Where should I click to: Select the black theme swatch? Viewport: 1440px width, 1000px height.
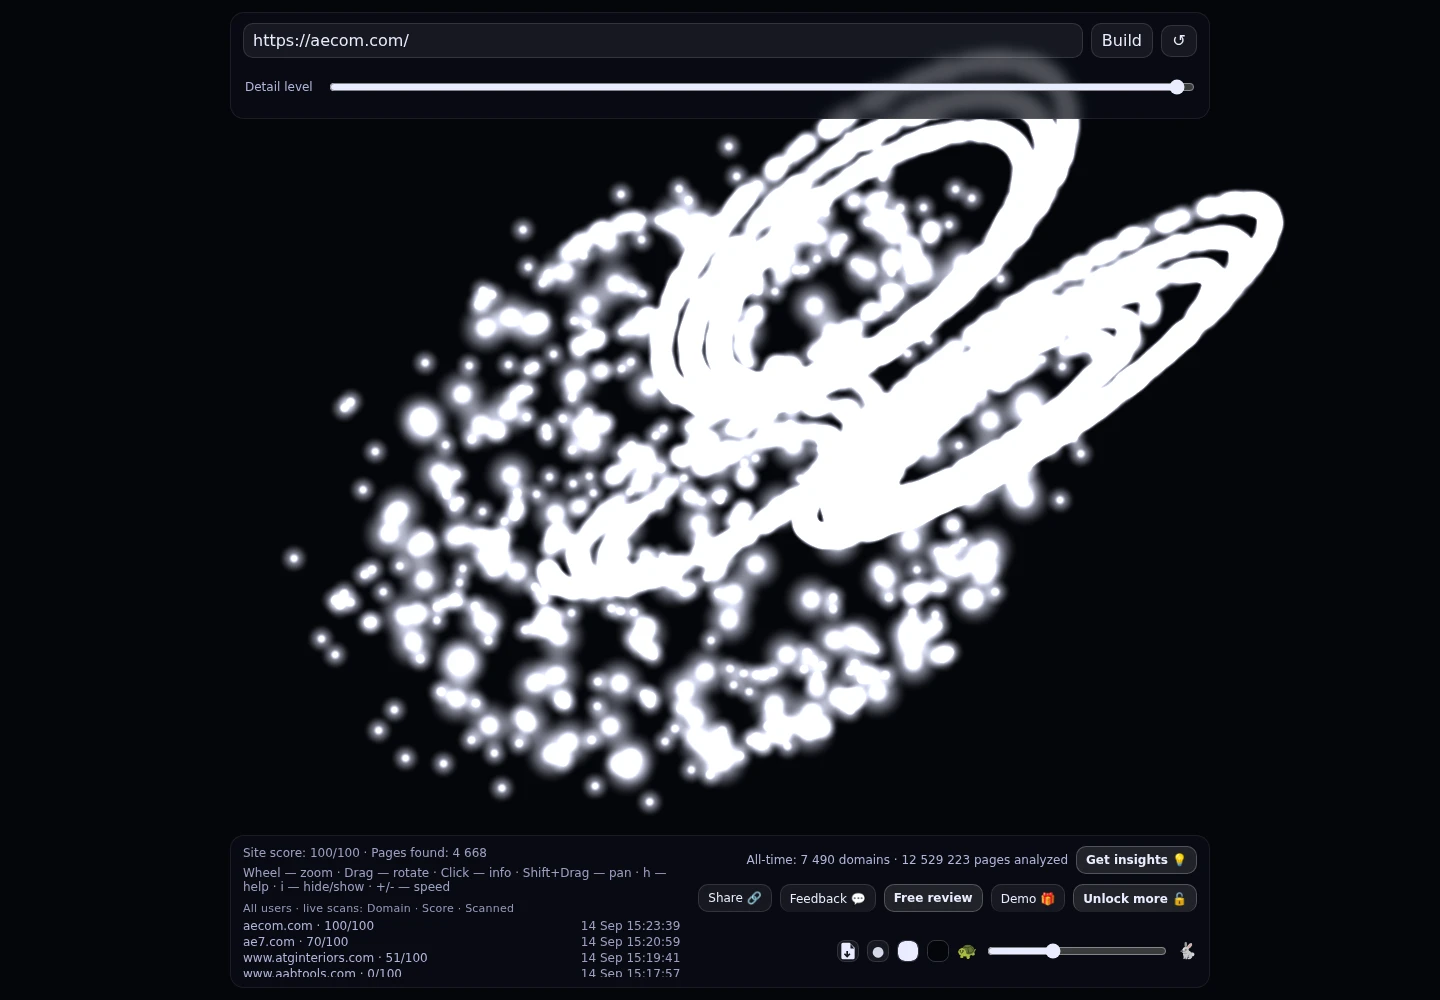[x=938, y=951]
